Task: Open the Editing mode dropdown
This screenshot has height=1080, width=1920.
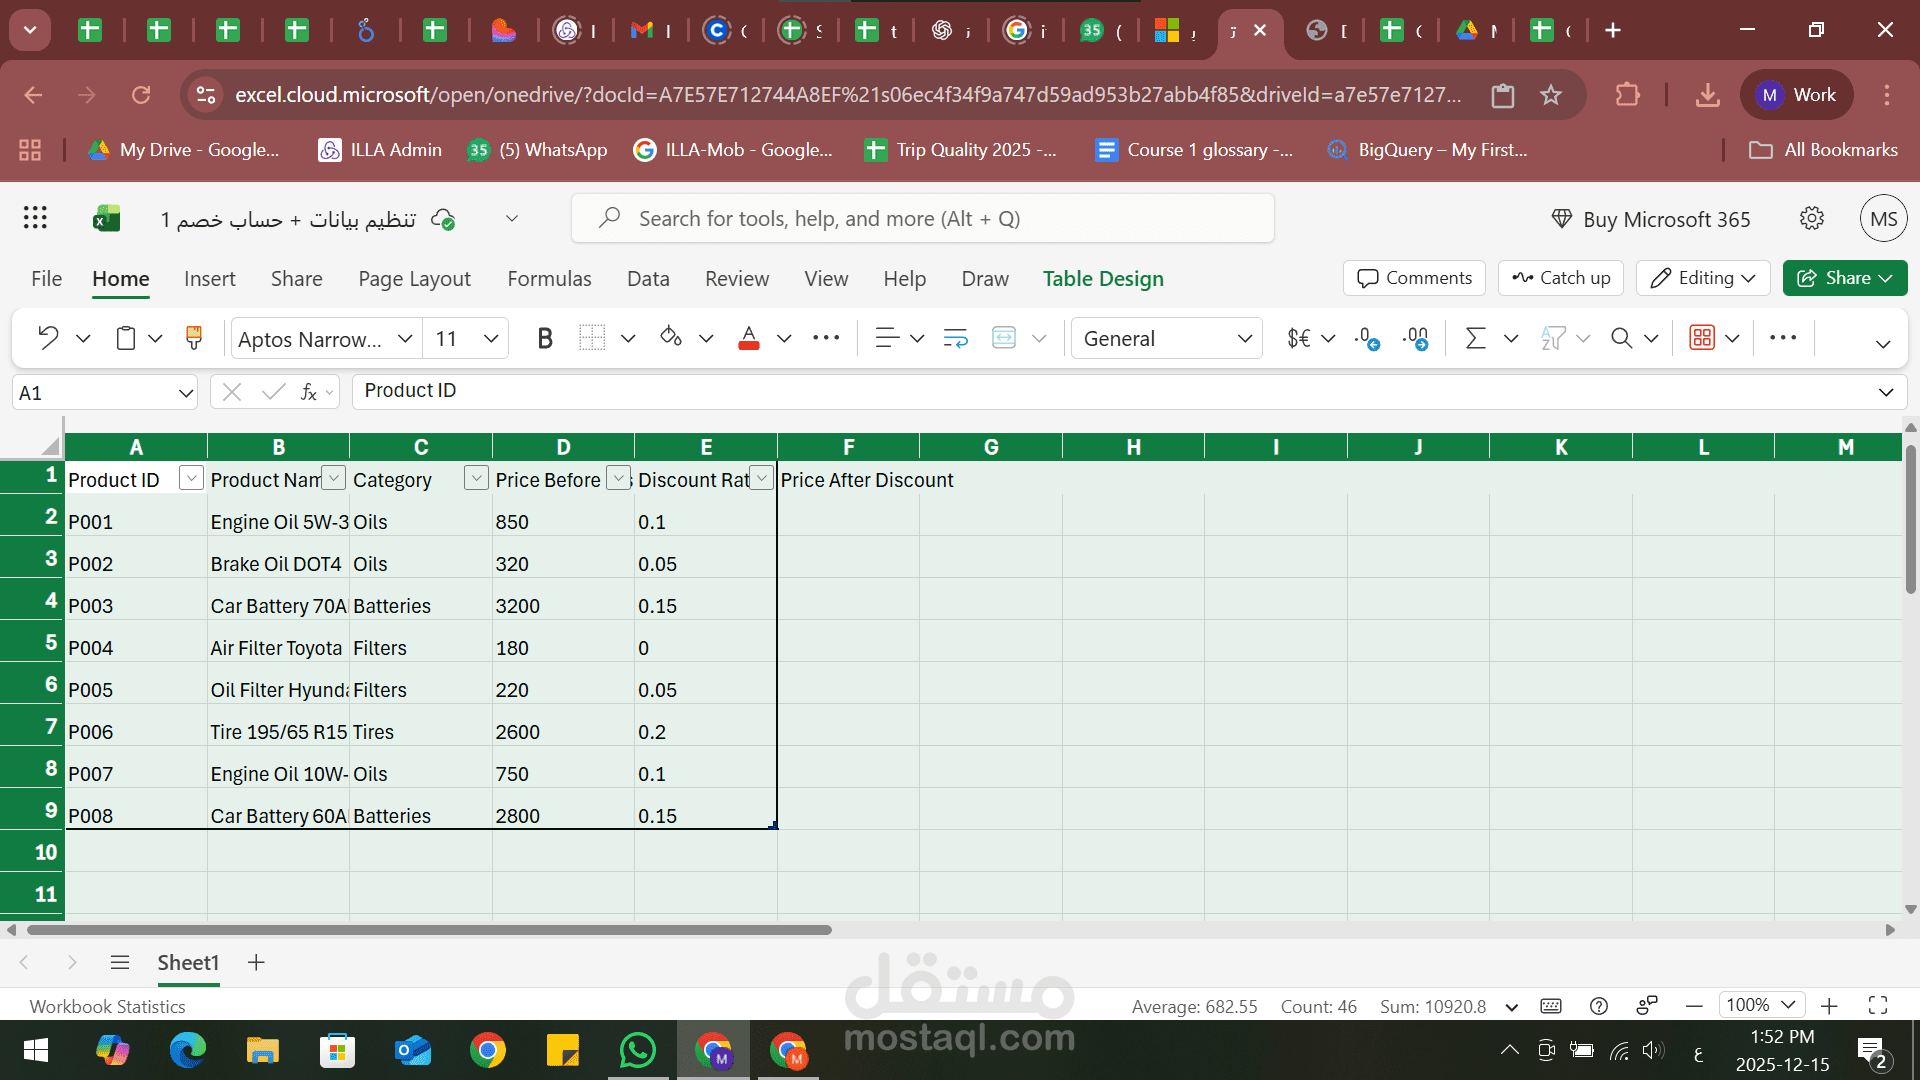Action: (1703, 278)
